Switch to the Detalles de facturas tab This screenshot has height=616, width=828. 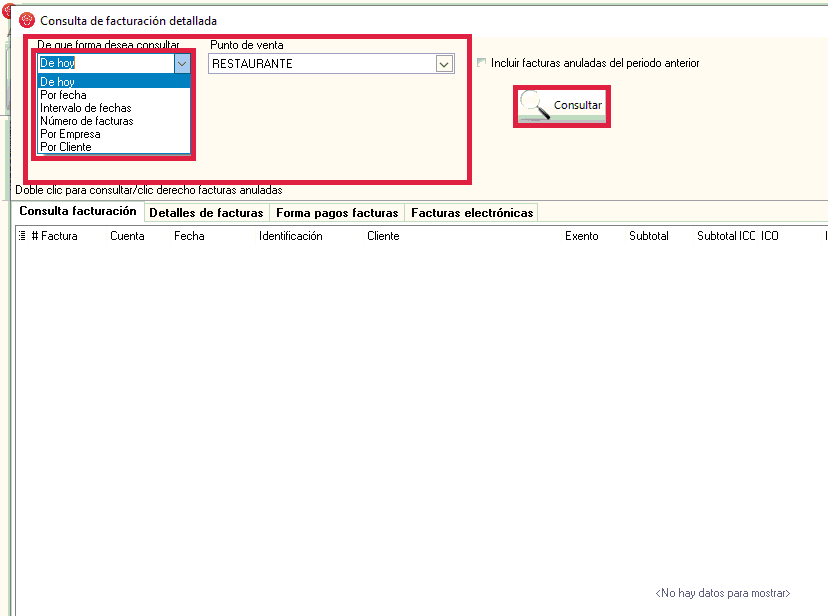click(x=206, y=213)
